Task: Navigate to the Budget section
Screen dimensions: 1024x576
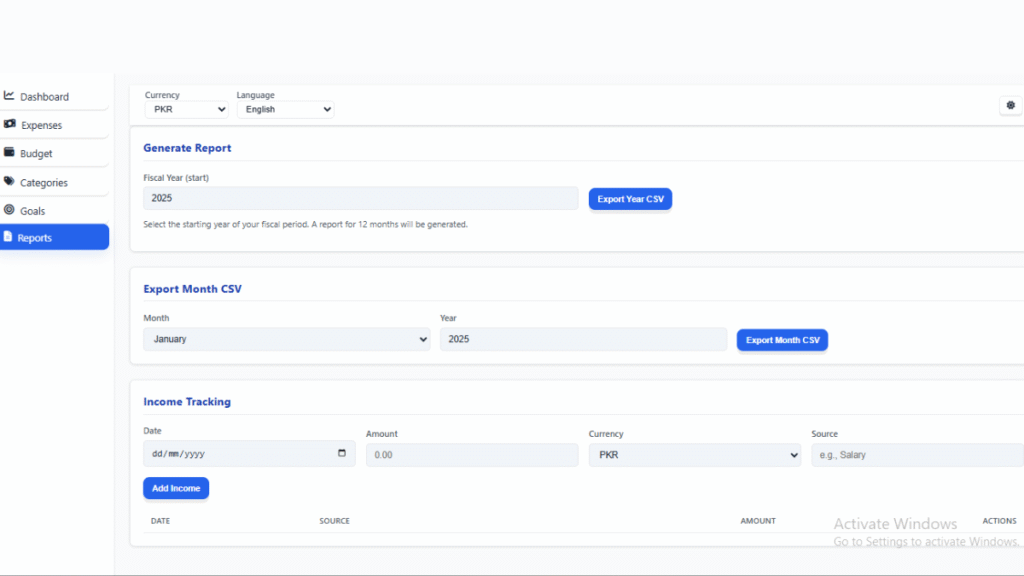Action: tap(38, 153)
